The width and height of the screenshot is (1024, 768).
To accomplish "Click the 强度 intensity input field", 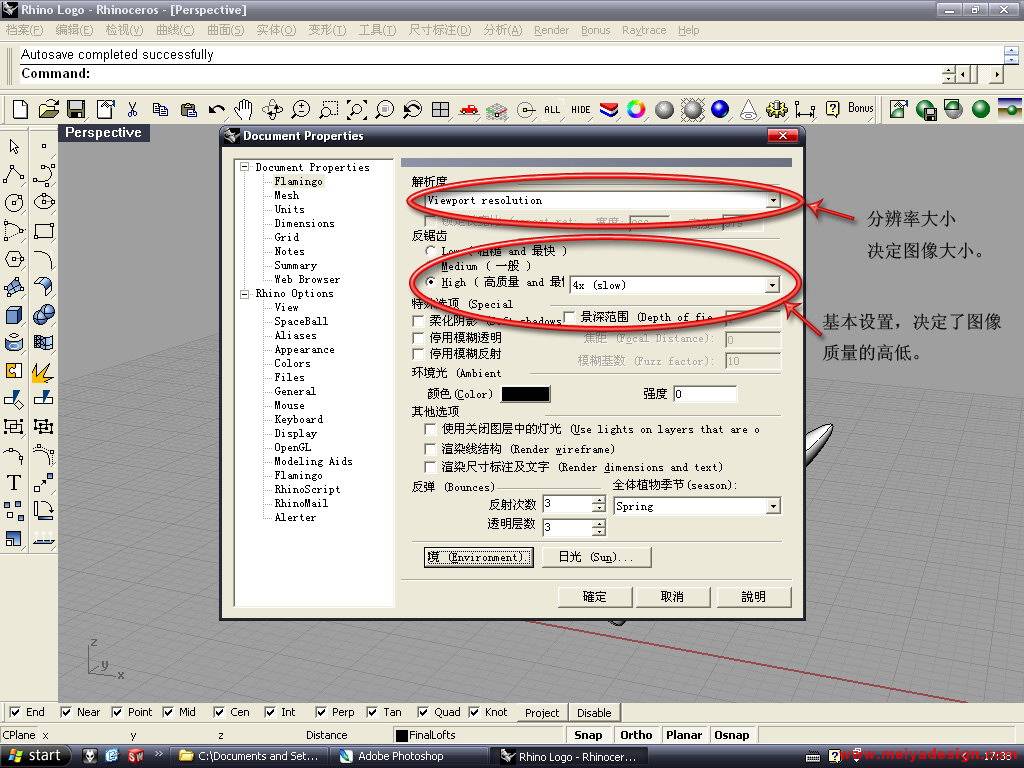I will (705, 394).
